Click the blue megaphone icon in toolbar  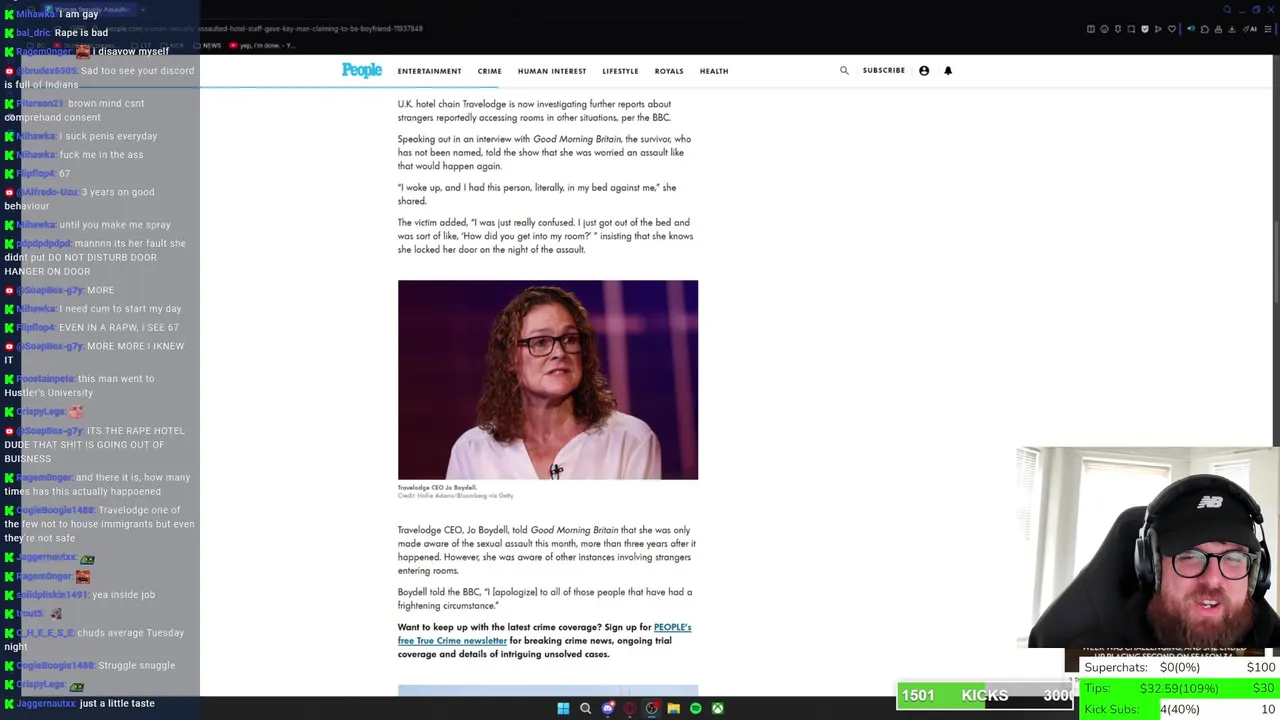tap(1191, 29)
